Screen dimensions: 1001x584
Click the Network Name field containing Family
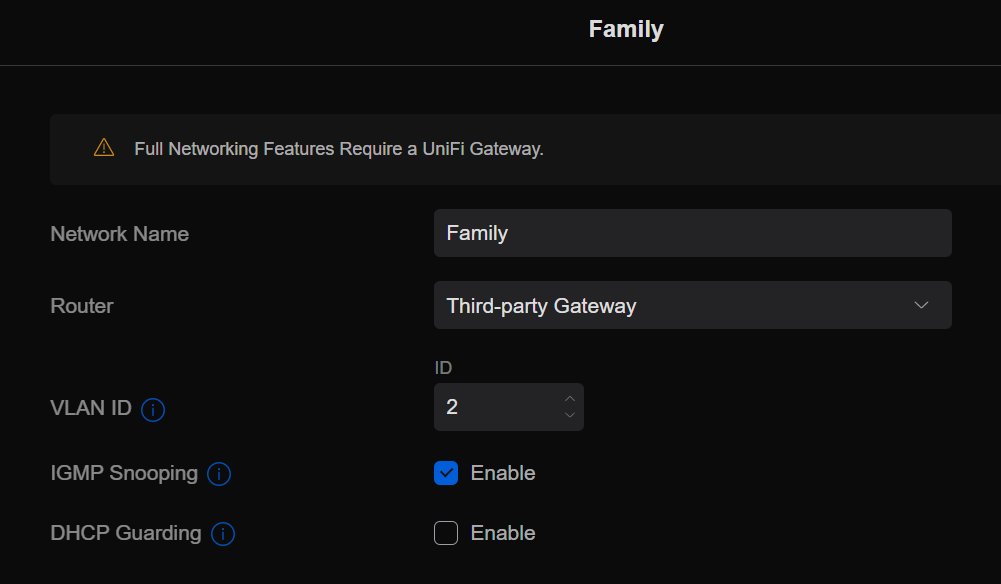[x=692, y=233]
